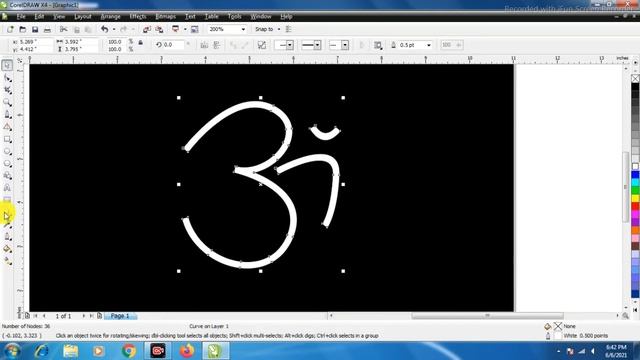Cut selection with scissors icon
This screenshot has height=360, width=640.
(x=64, y=29)
